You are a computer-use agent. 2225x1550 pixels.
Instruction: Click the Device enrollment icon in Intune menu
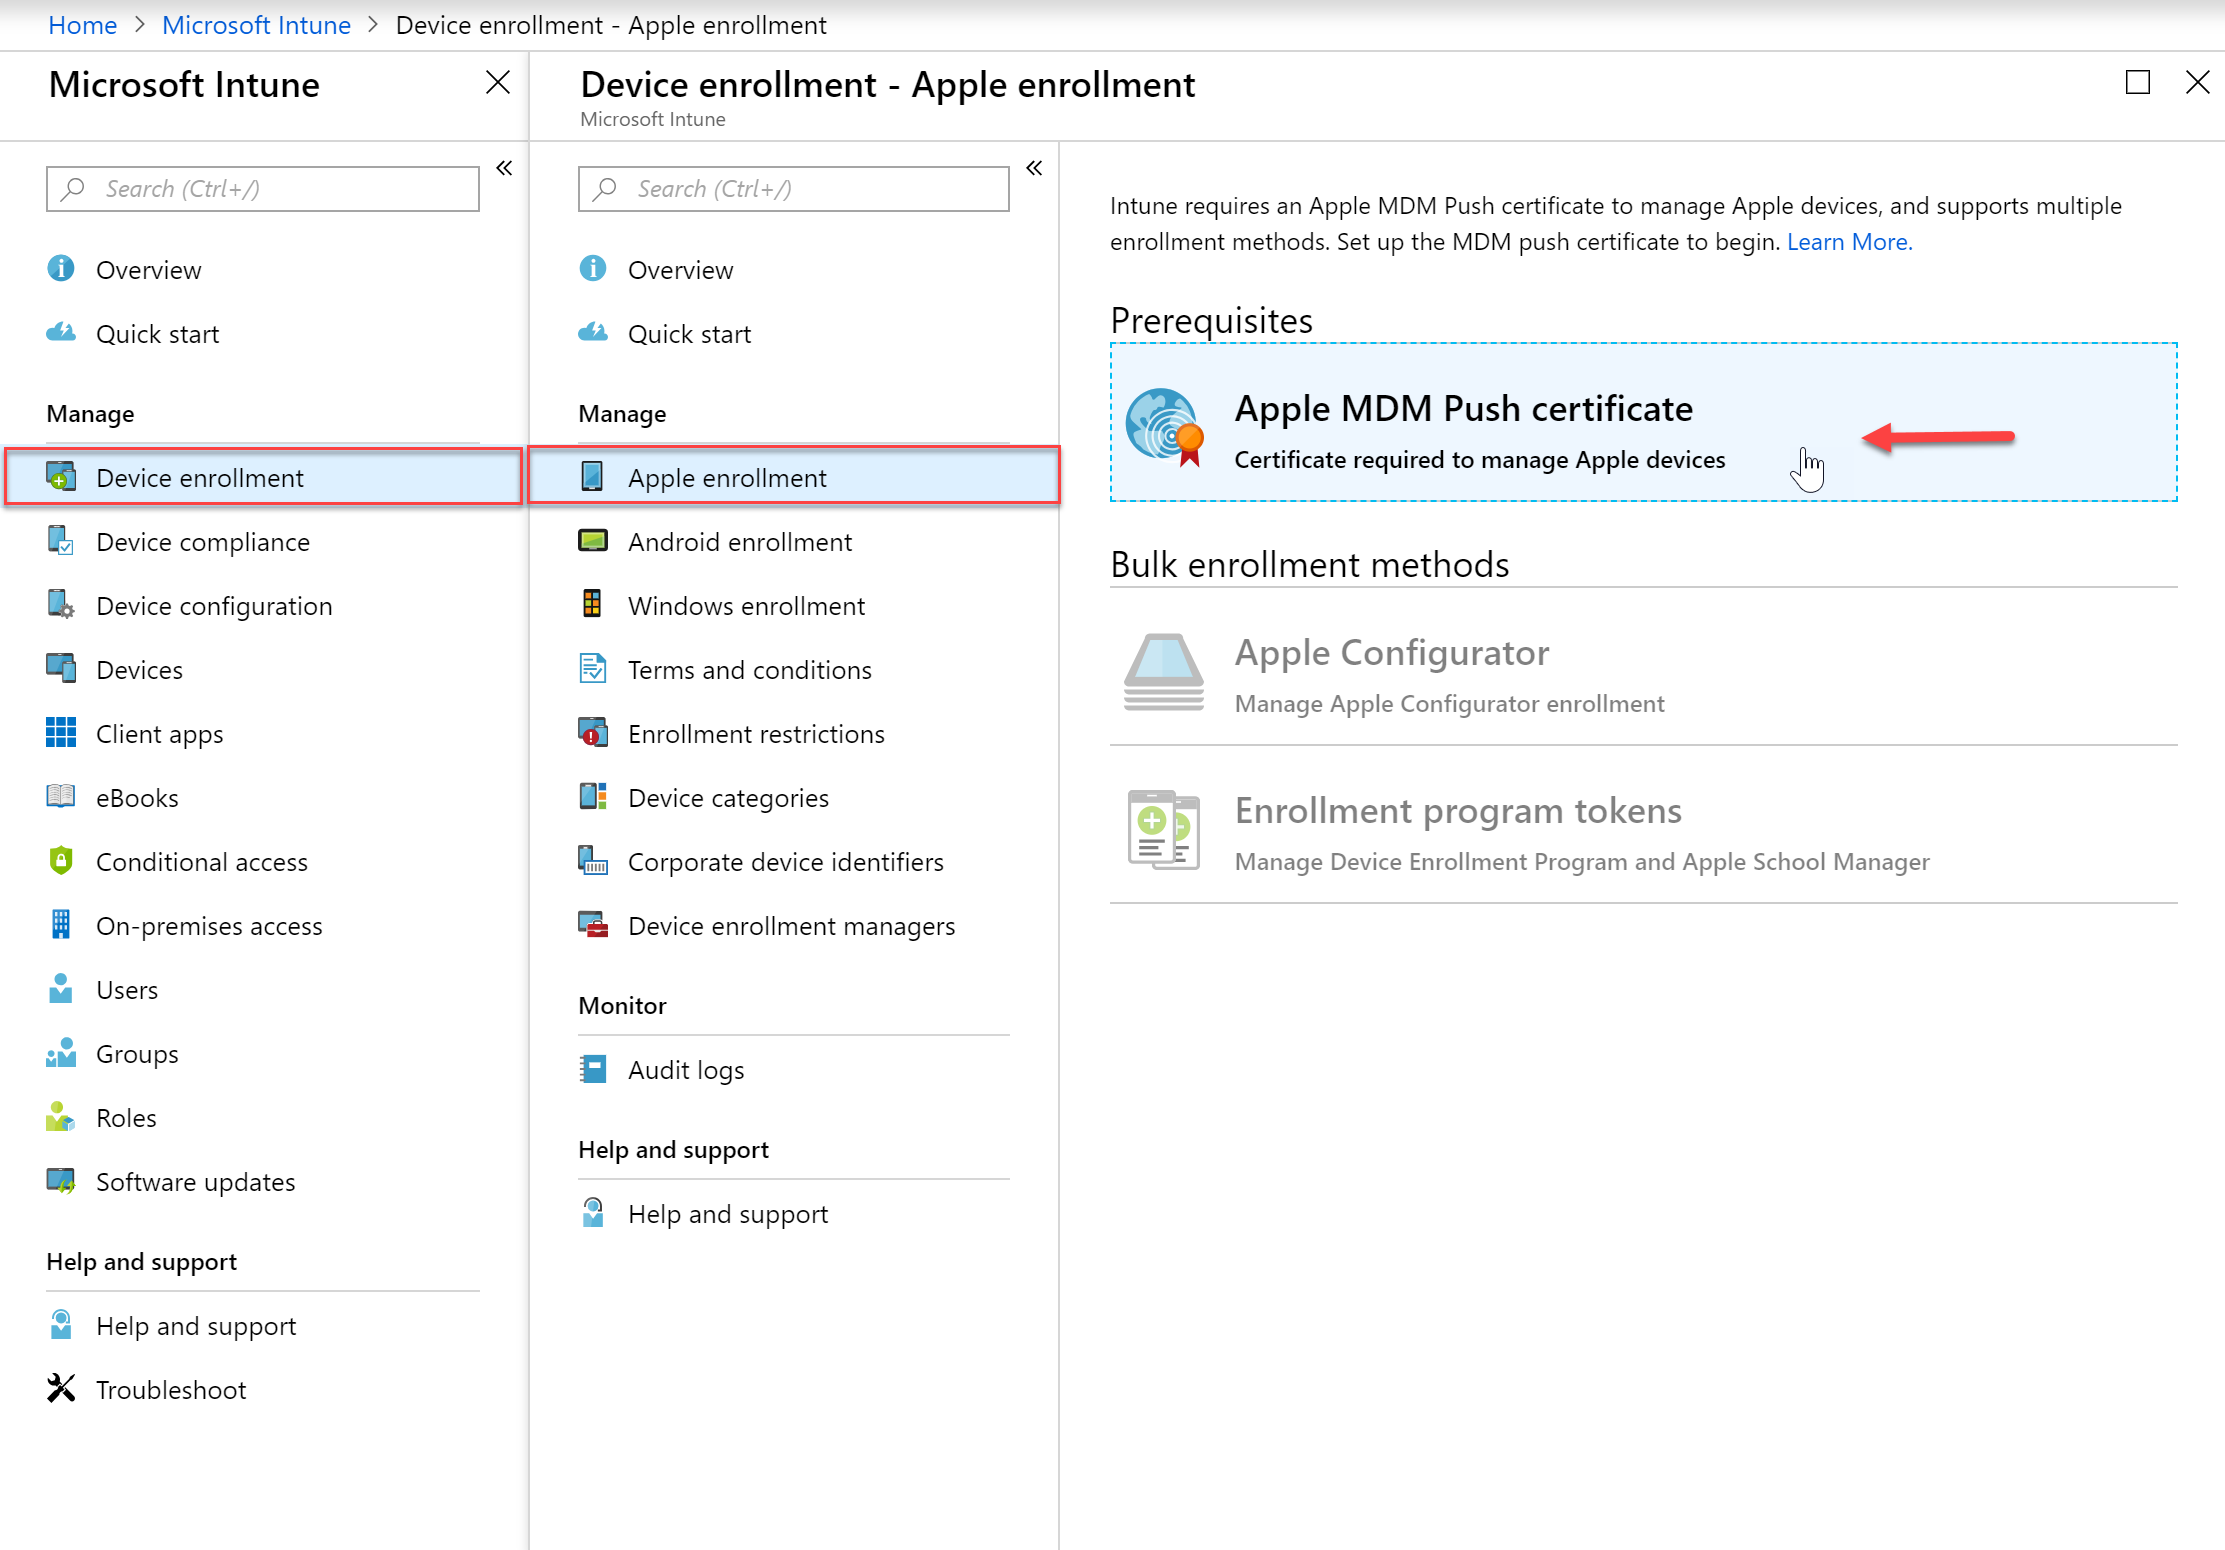(61, 477)
